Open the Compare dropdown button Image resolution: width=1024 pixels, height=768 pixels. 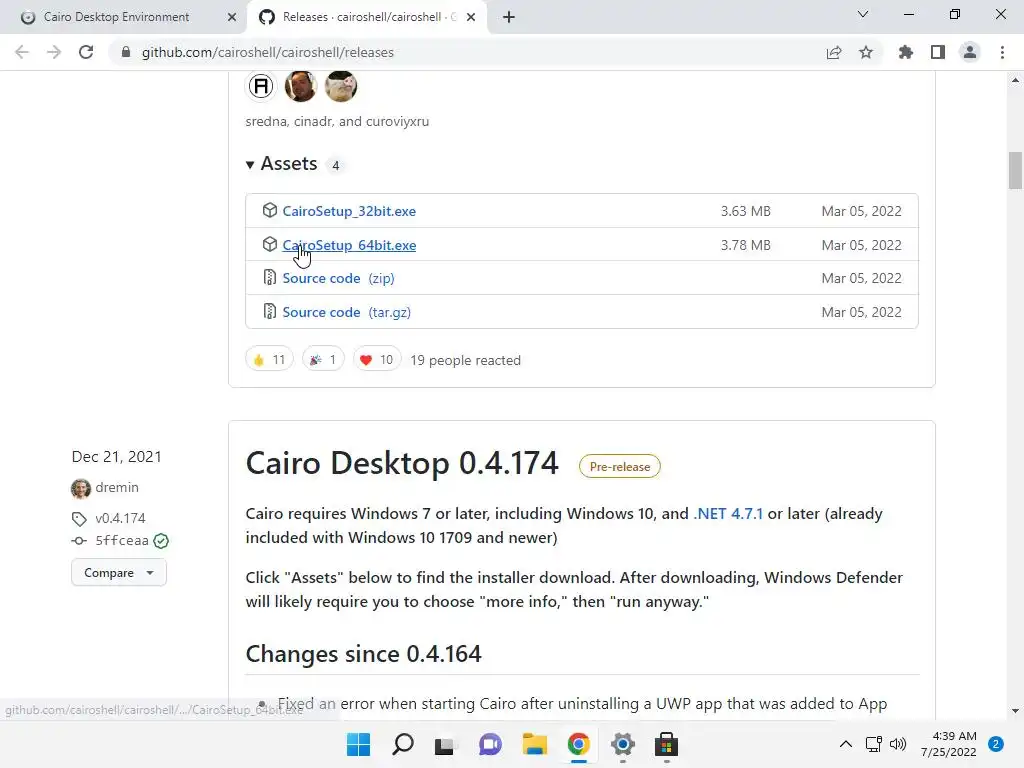coord(119,573)
